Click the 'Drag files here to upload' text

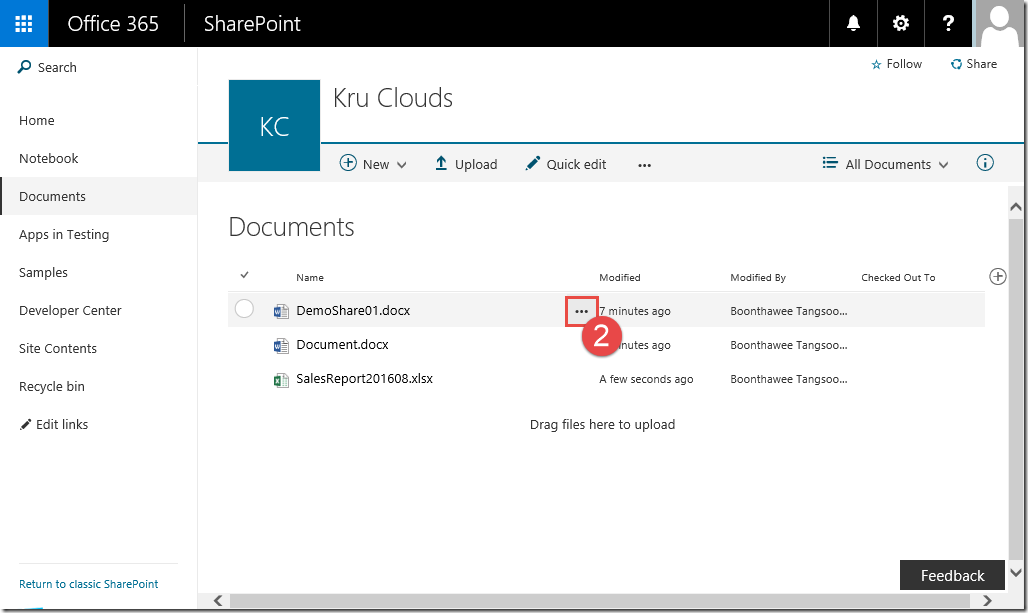point(603,425)
